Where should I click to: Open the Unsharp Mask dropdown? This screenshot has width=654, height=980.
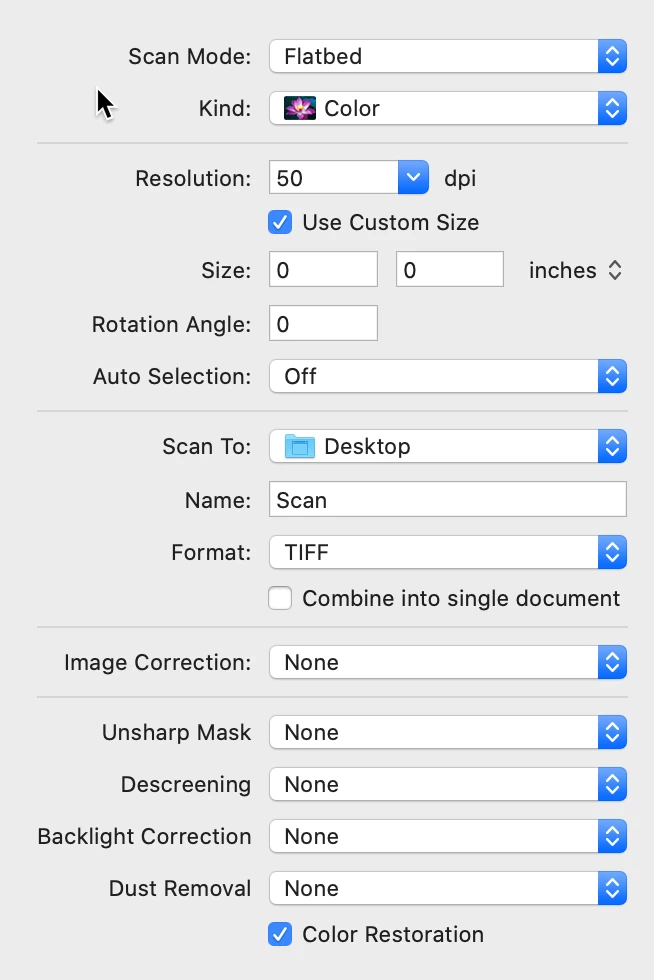(447, 732)
